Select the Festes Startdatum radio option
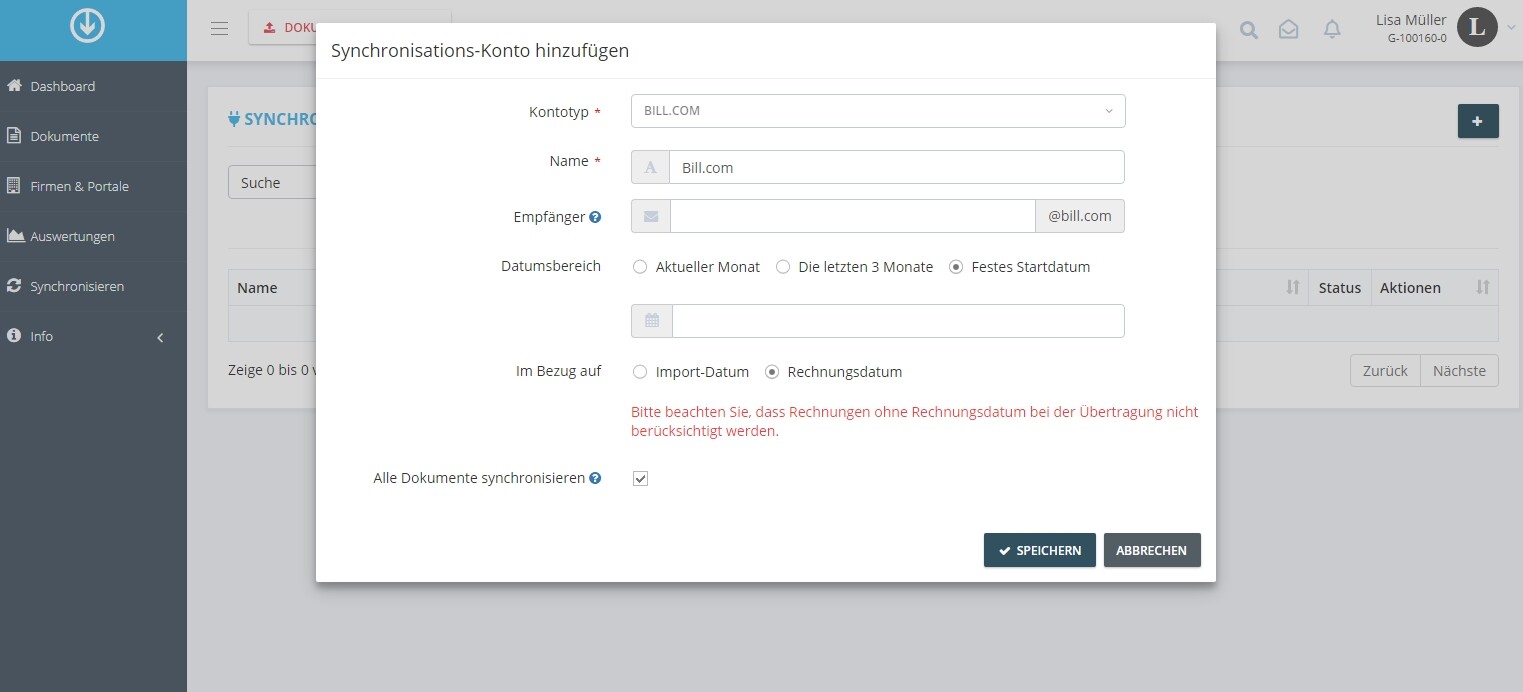Screen dimensions: 1523x692 coord(956,267)
